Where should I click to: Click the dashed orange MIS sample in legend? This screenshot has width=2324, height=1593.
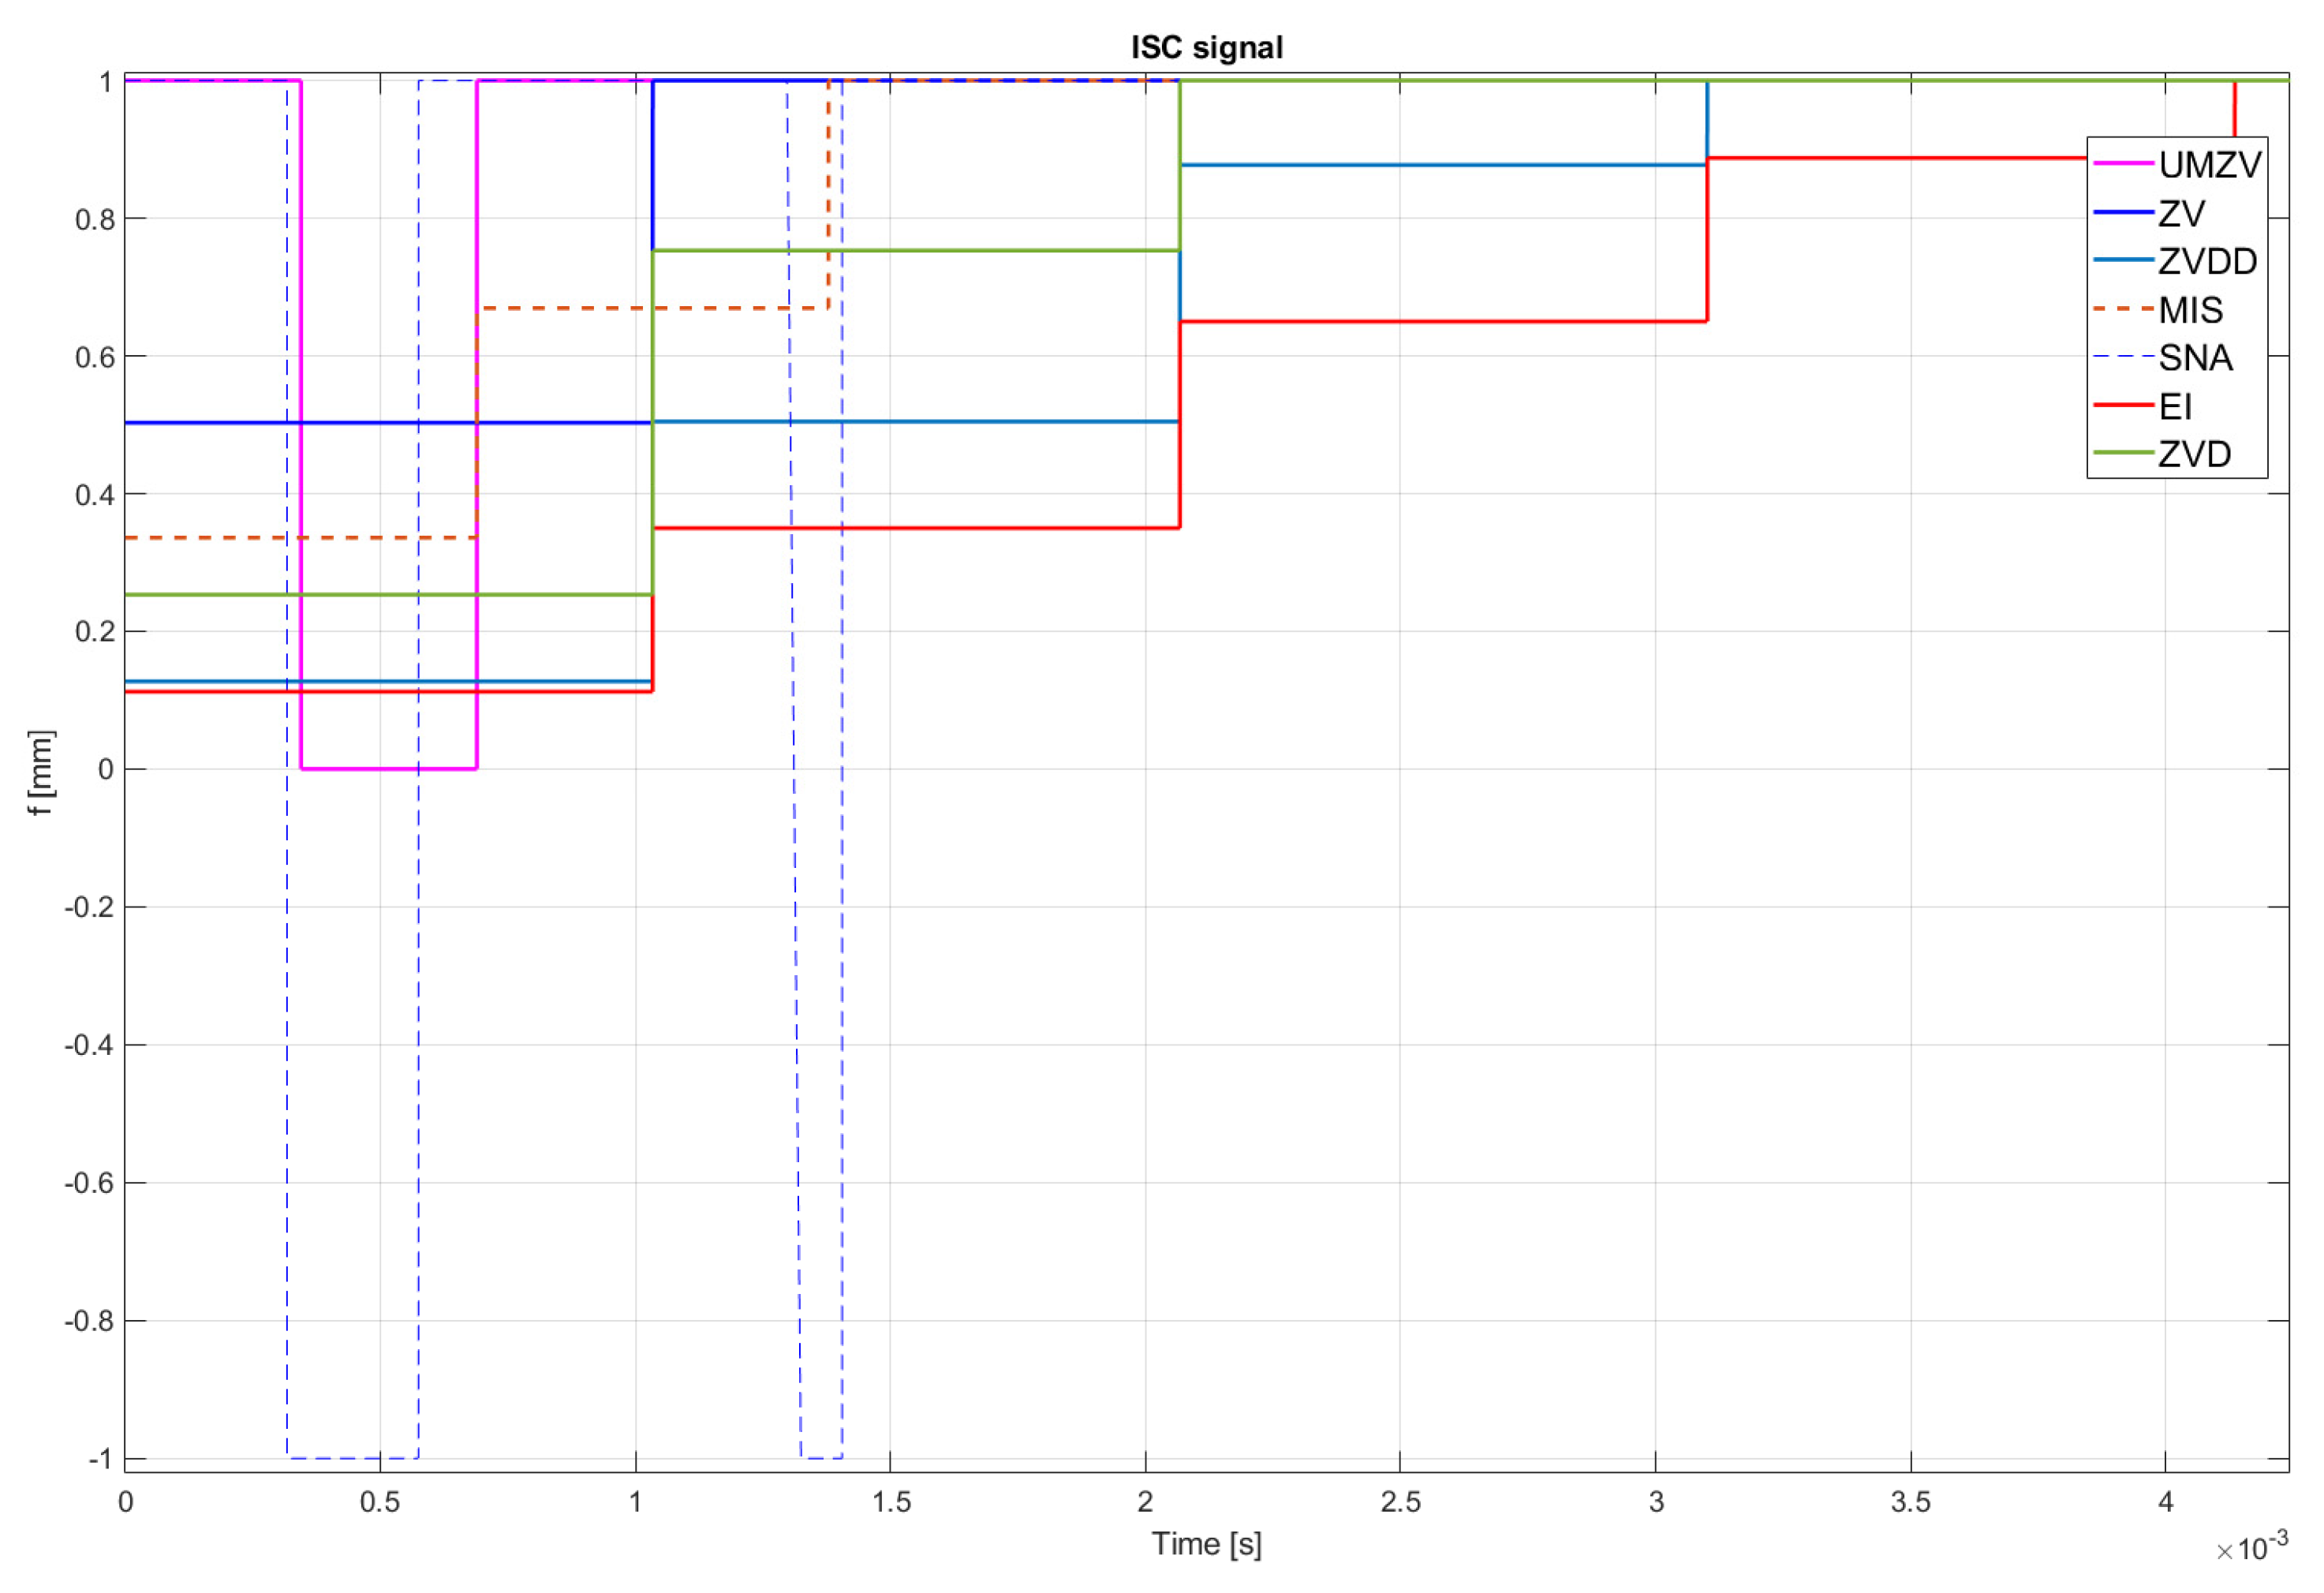click(x=2123, y=310)
